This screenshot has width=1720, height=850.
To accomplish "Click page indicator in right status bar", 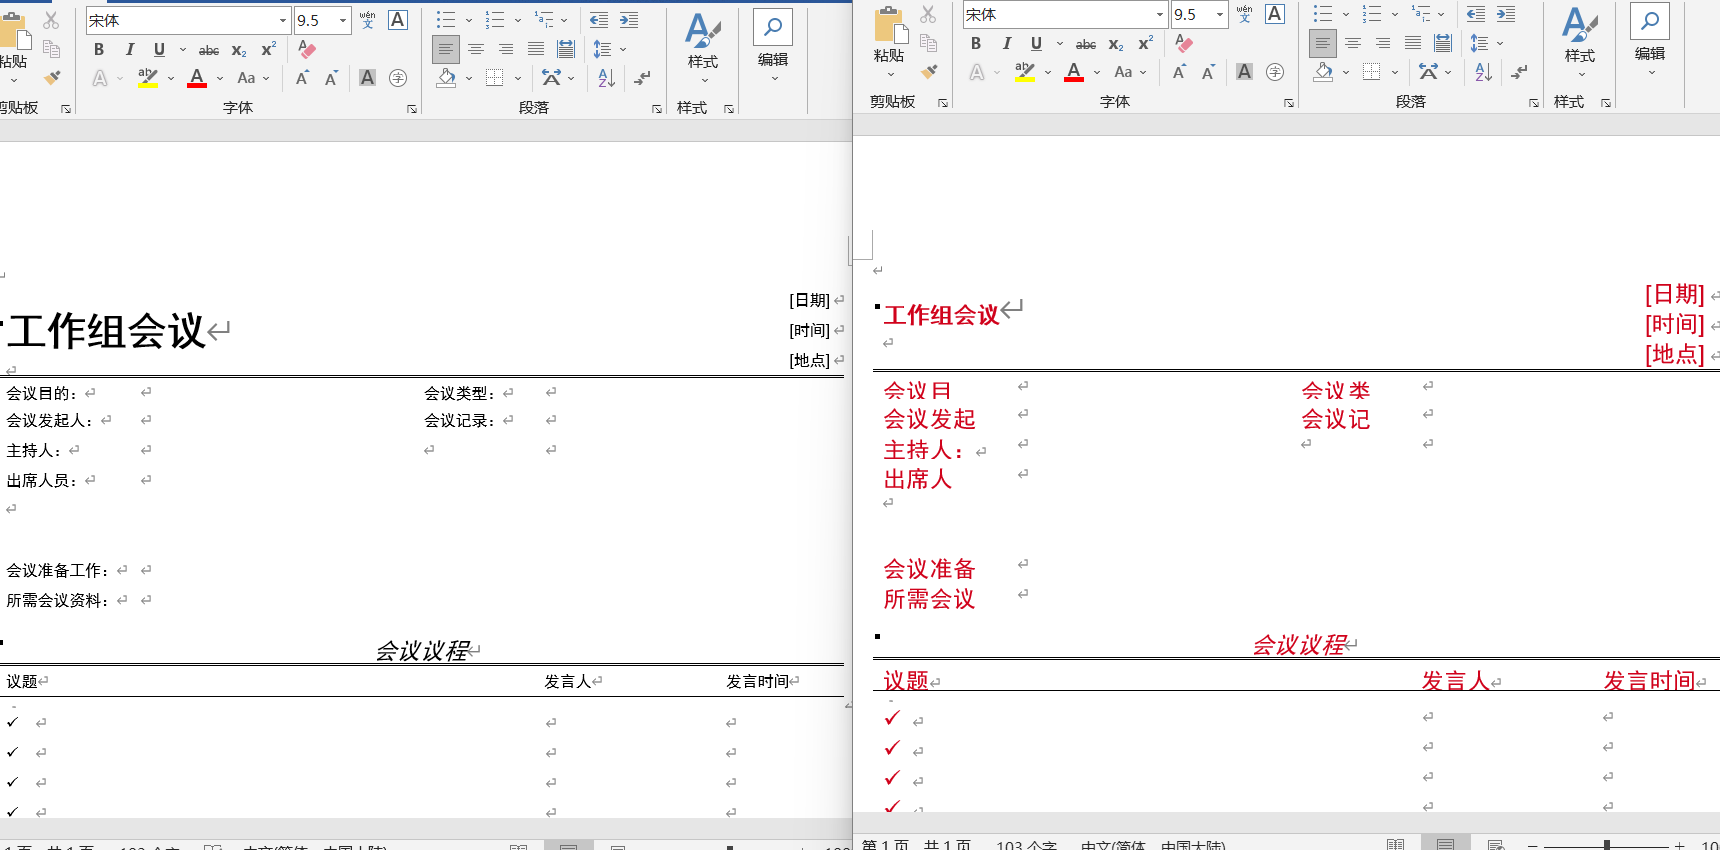I will tap(916, 846).
